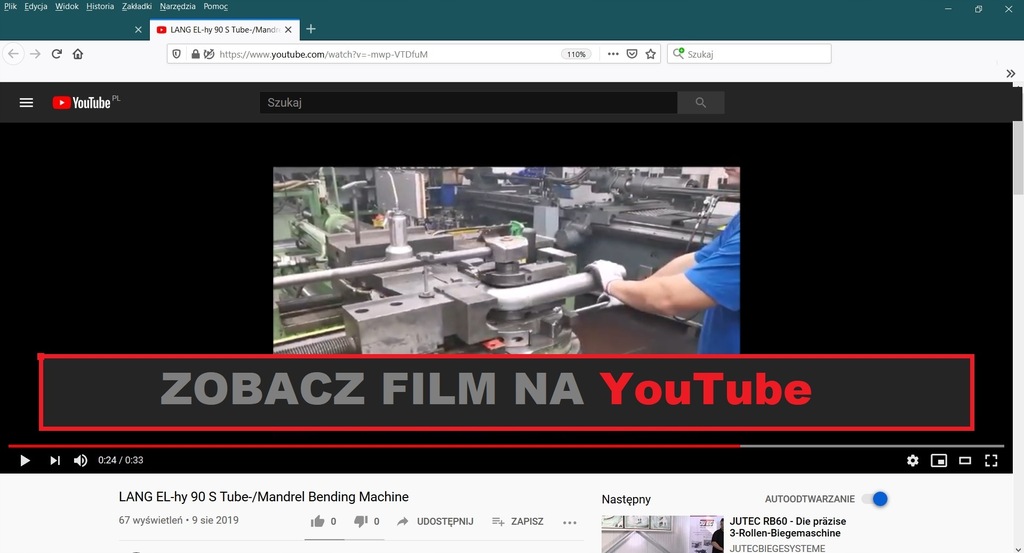Open the Pomoc menu
This screenshot has height=553, width=1024.
click(216, 7)
